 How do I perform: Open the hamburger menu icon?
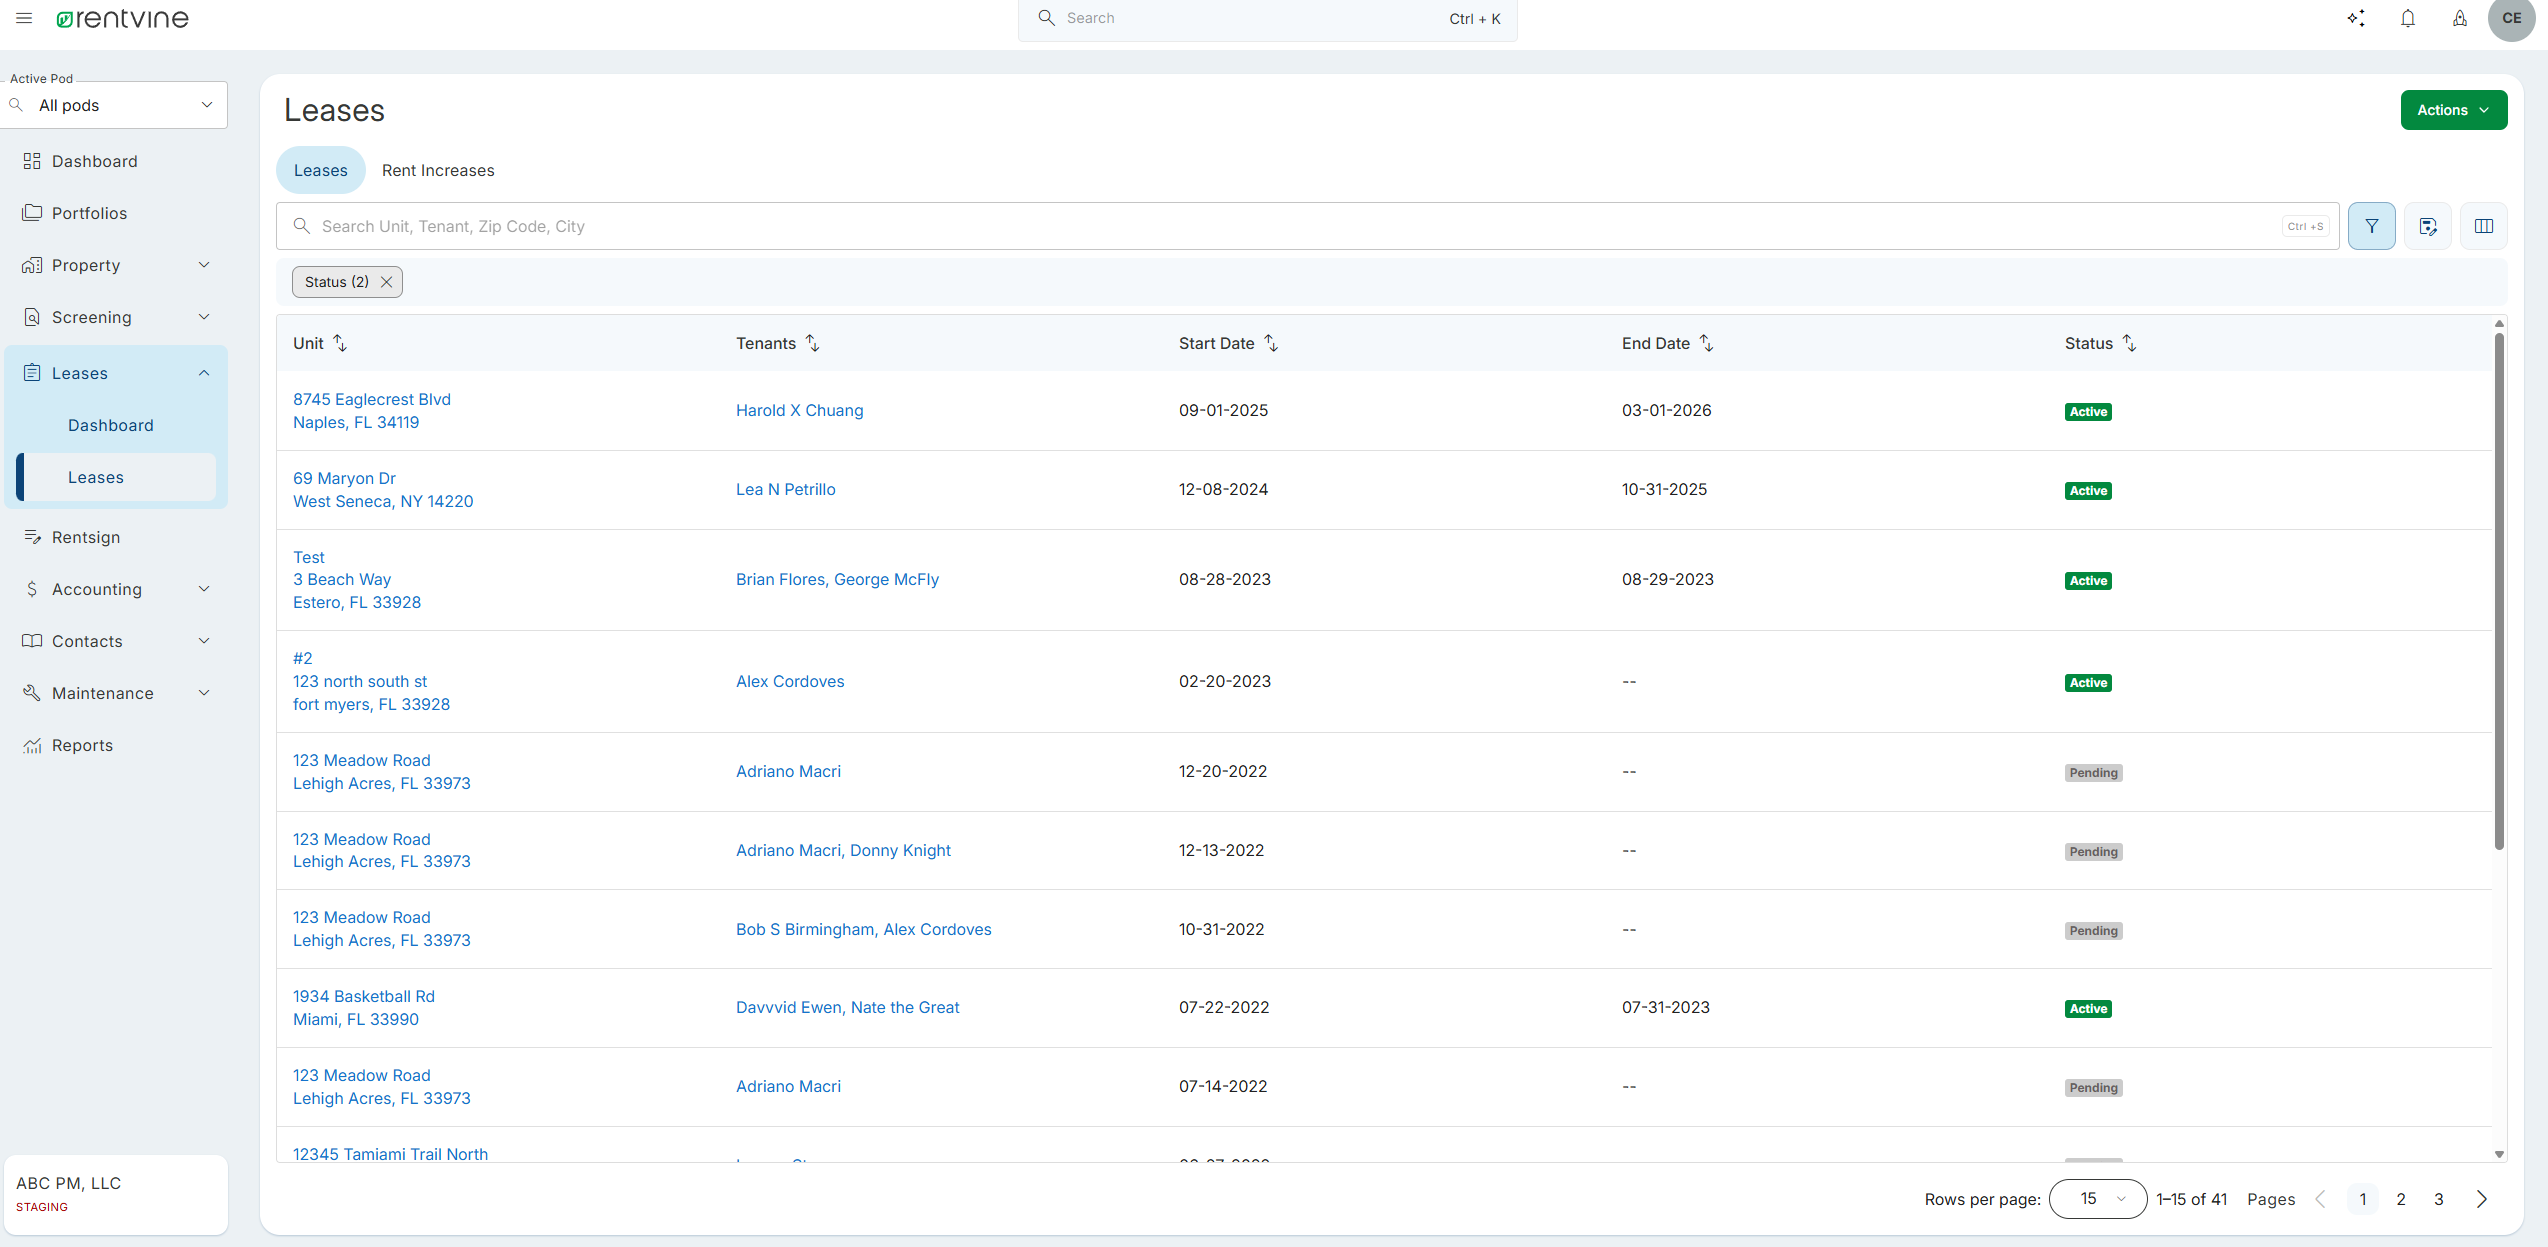24,18
